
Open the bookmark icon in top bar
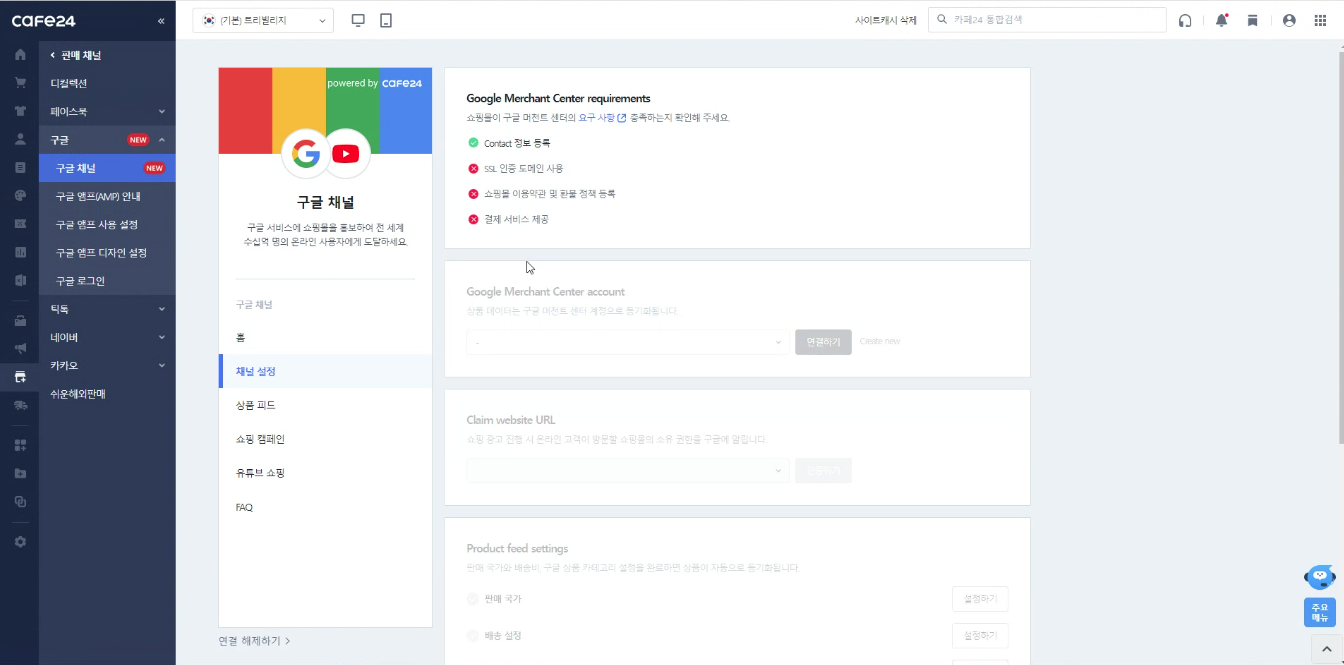[1252, 20]
